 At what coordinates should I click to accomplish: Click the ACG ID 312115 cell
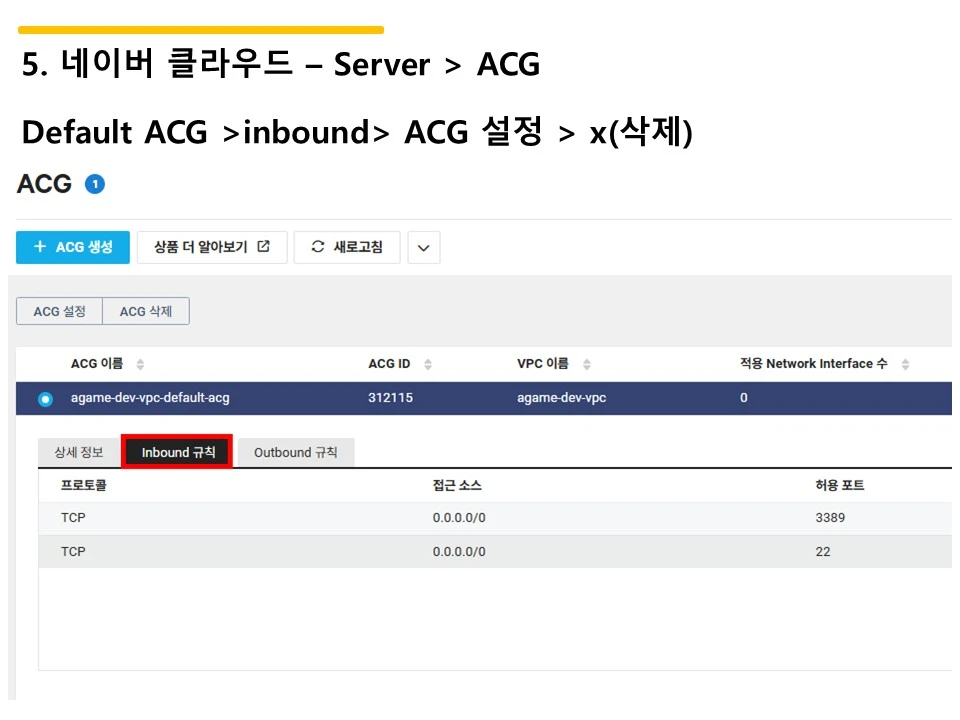393,398
